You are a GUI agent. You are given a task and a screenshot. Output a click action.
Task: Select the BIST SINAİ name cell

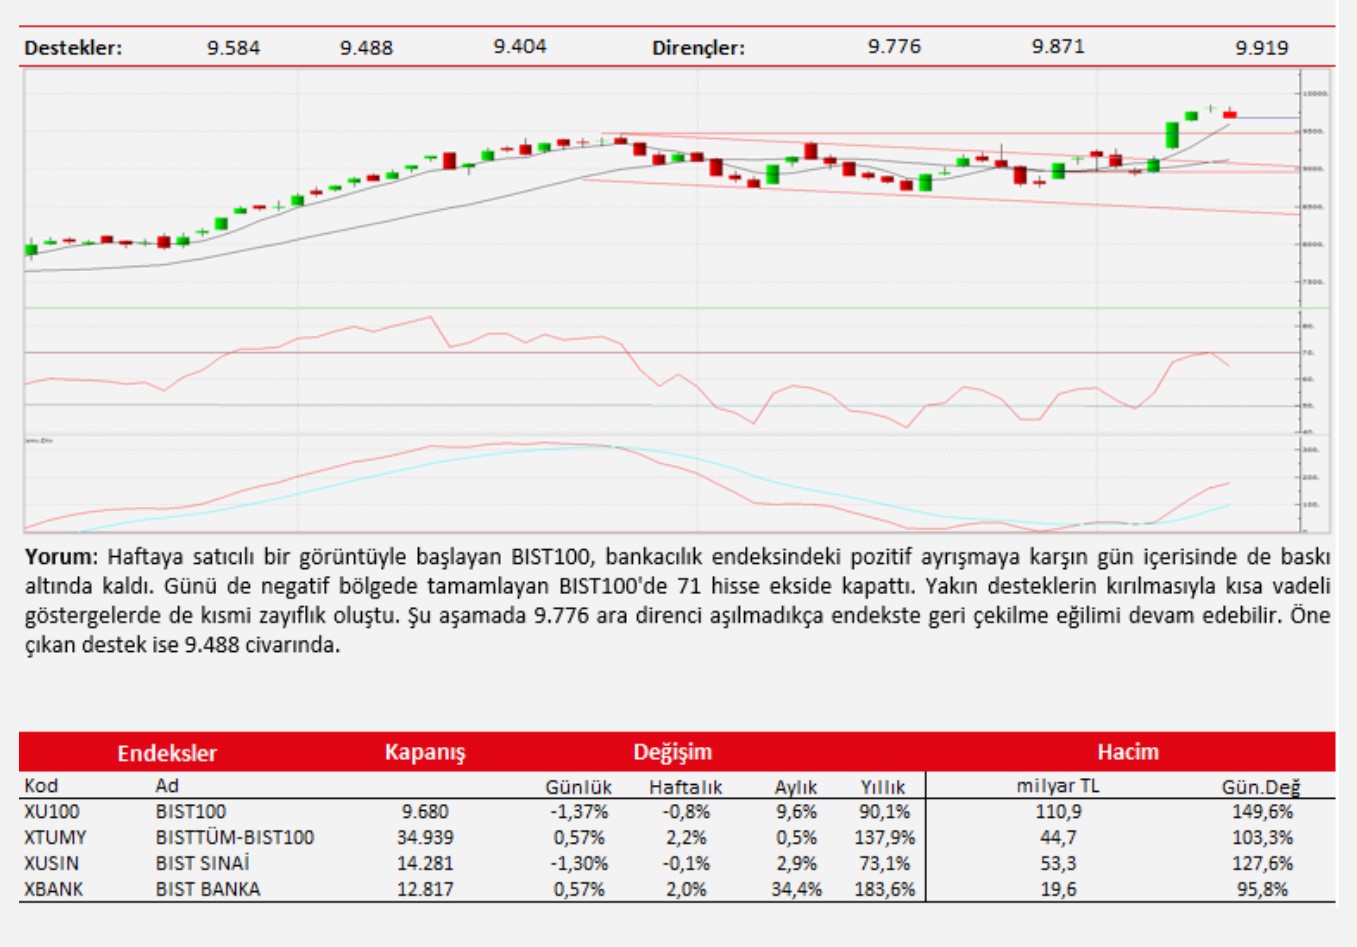[203, 864]
